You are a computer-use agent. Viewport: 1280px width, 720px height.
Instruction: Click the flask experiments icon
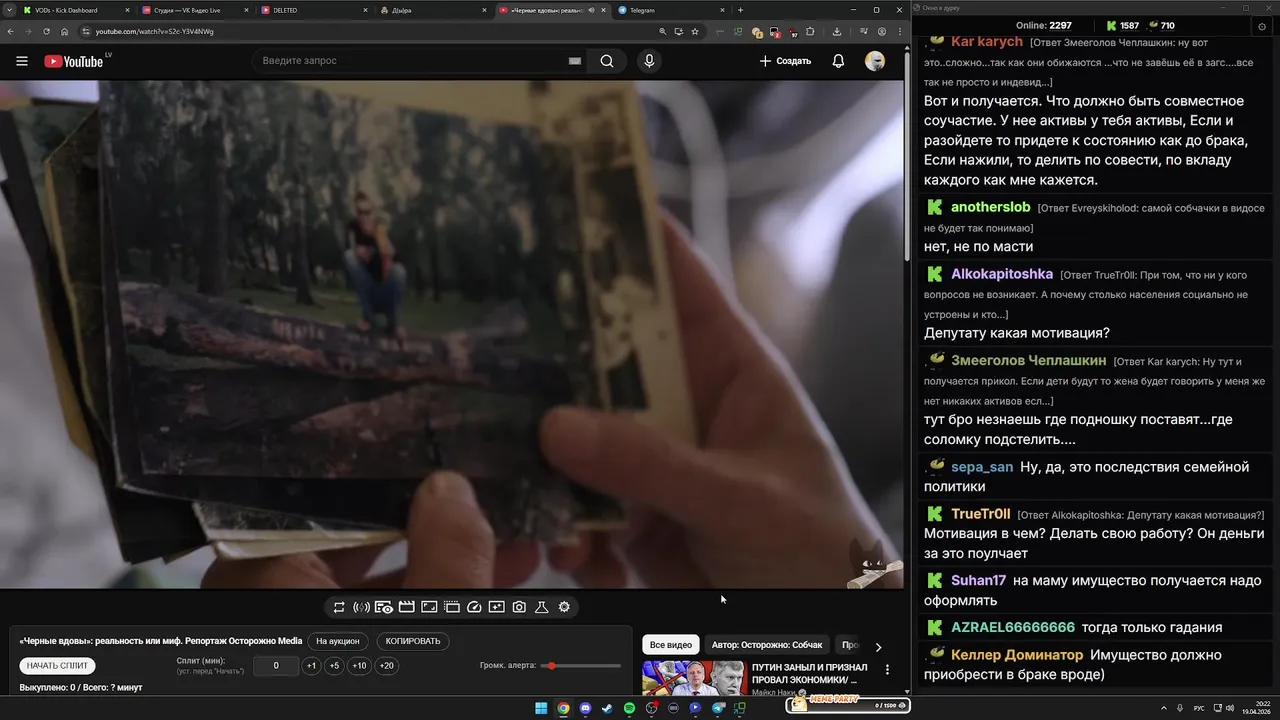tap(541, 607)
